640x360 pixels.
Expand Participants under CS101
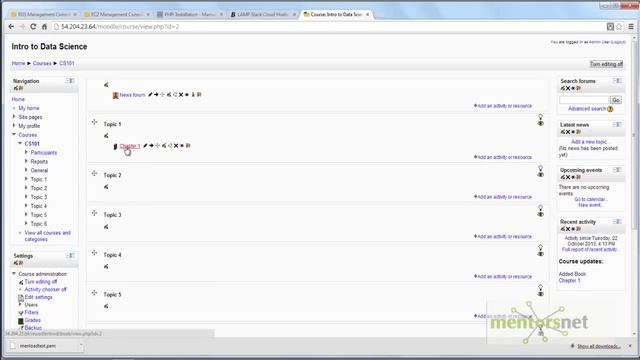pyautogui.click(x=26, y=152)
